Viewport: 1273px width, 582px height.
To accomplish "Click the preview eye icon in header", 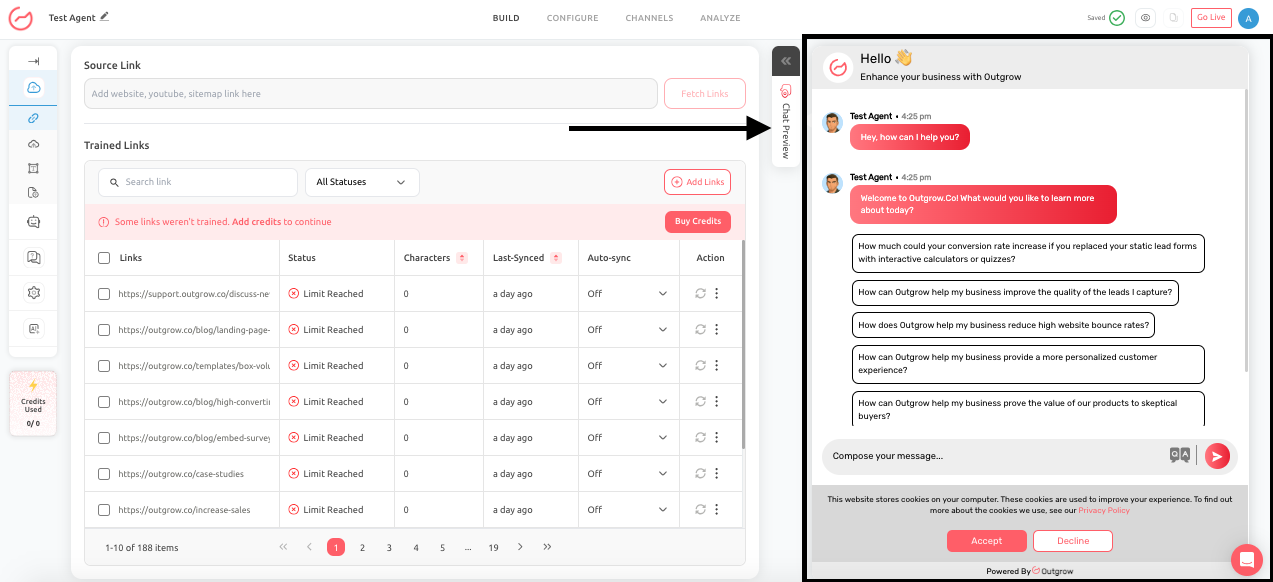I will pos(1146,18).
